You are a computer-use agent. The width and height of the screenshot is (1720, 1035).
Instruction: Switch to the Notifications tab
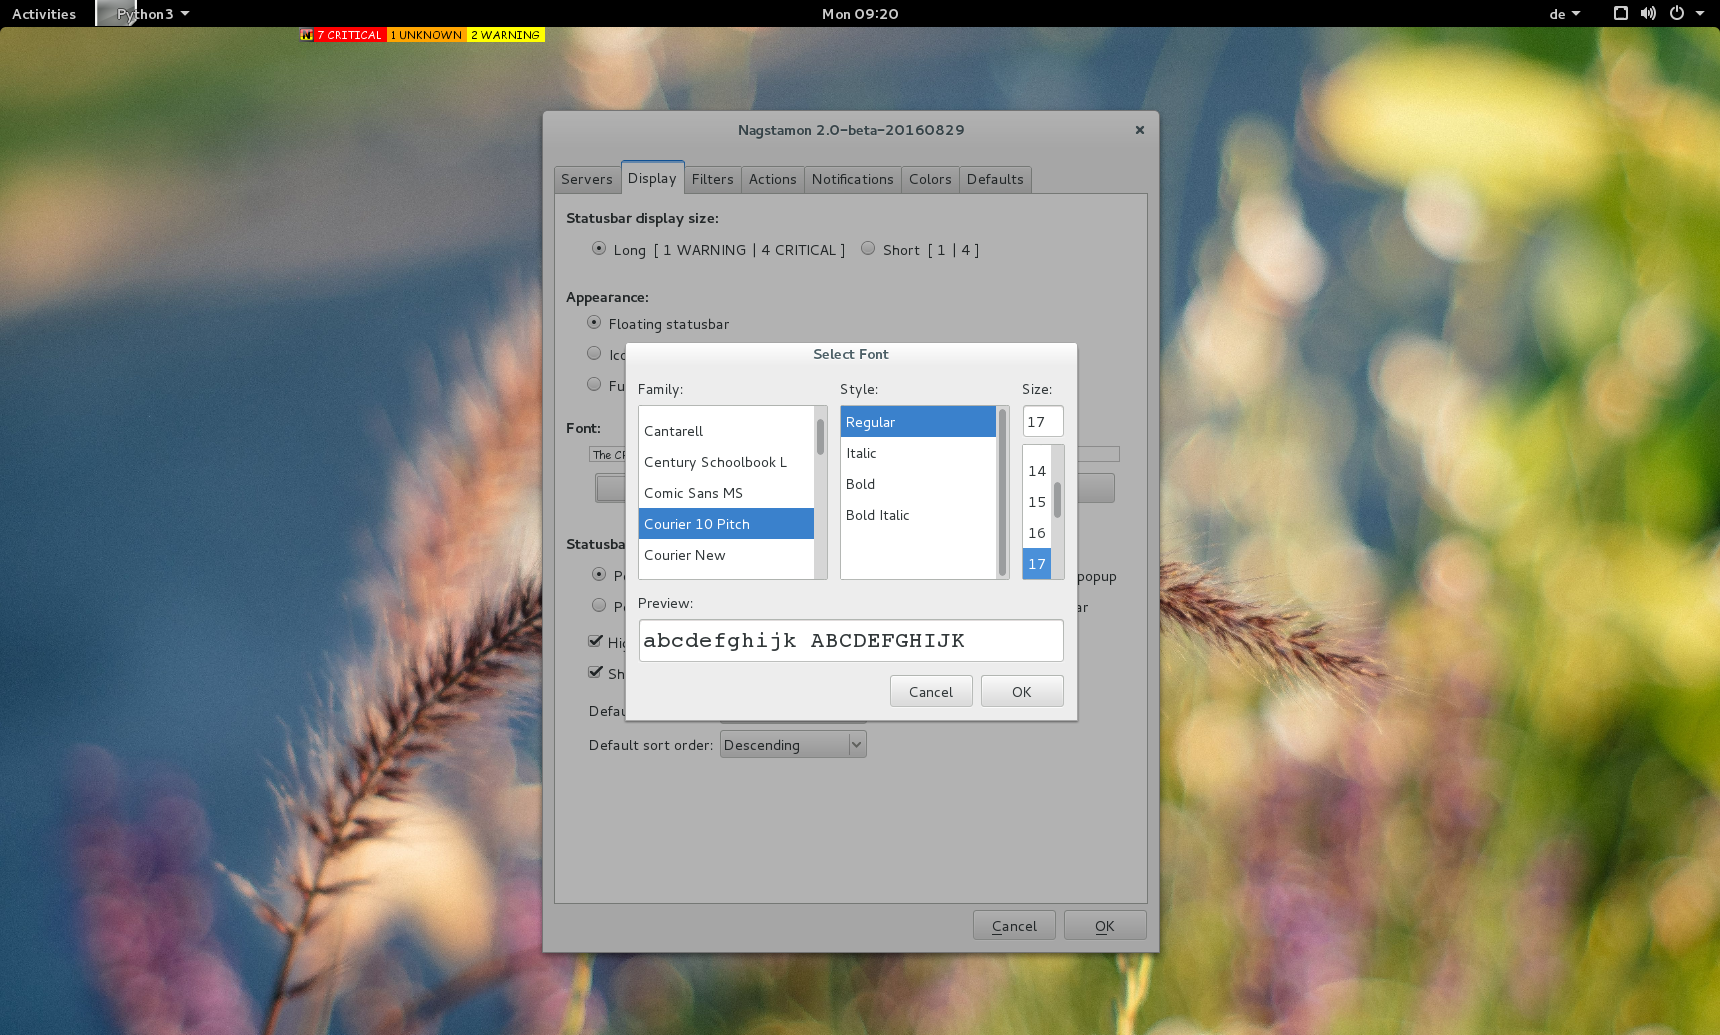click(x=852, y=180)
